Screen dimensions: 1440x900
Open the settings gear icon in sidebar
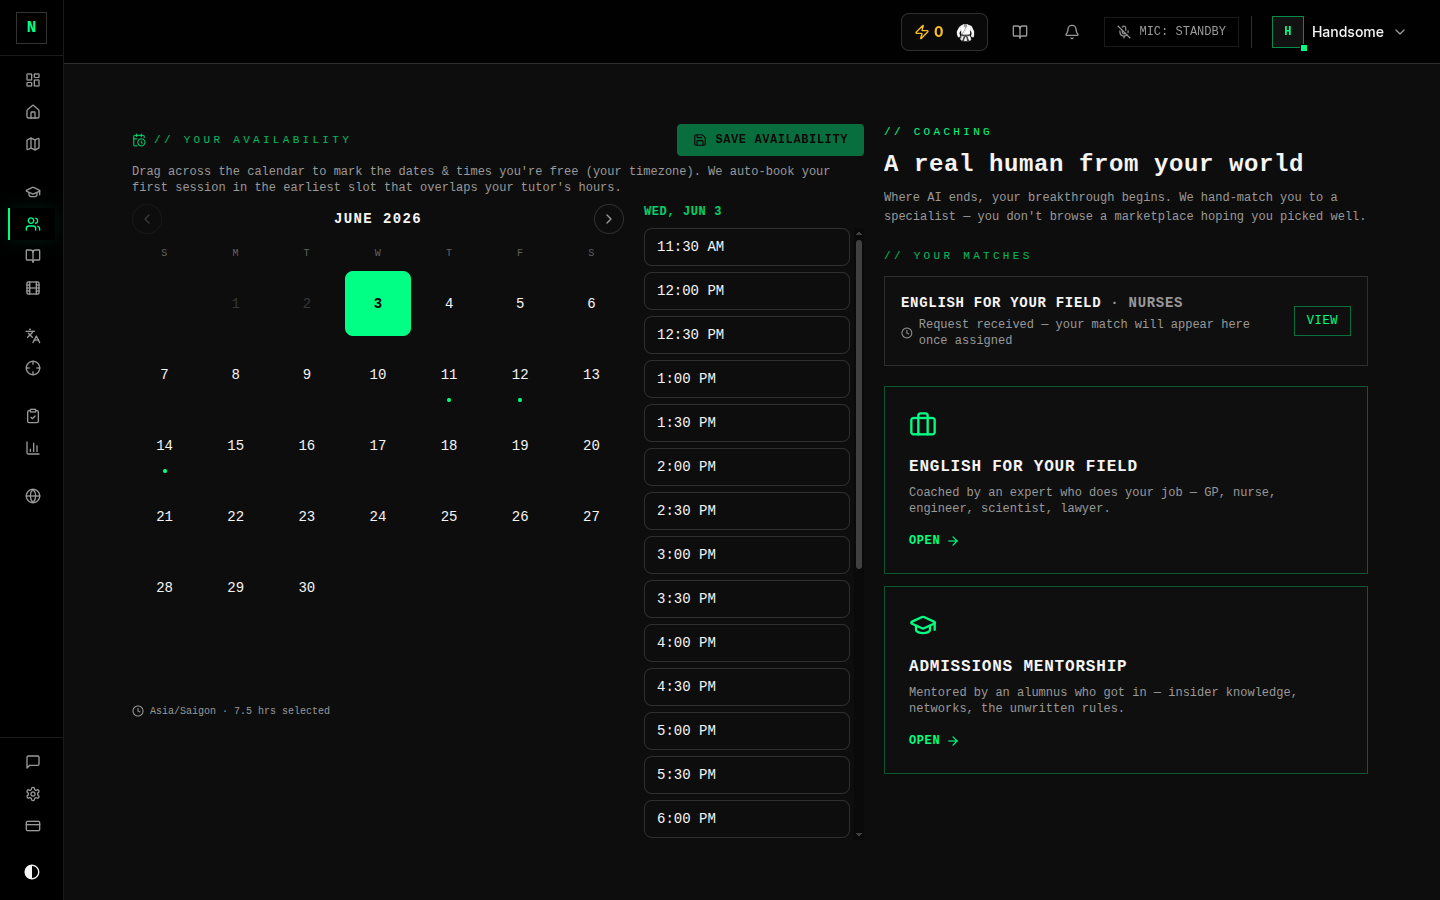(x=33, y=794)
